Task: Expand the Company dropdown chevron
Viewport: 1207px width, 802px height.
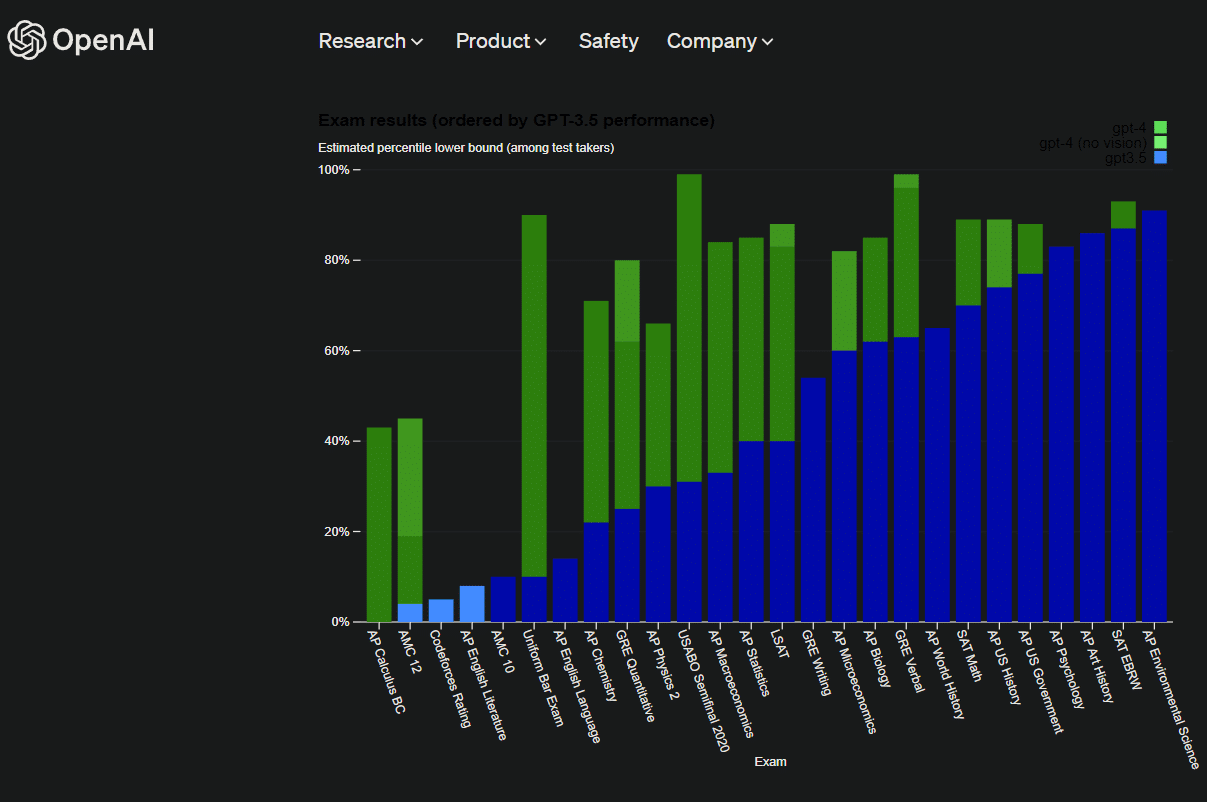Action: pos(768,42)
